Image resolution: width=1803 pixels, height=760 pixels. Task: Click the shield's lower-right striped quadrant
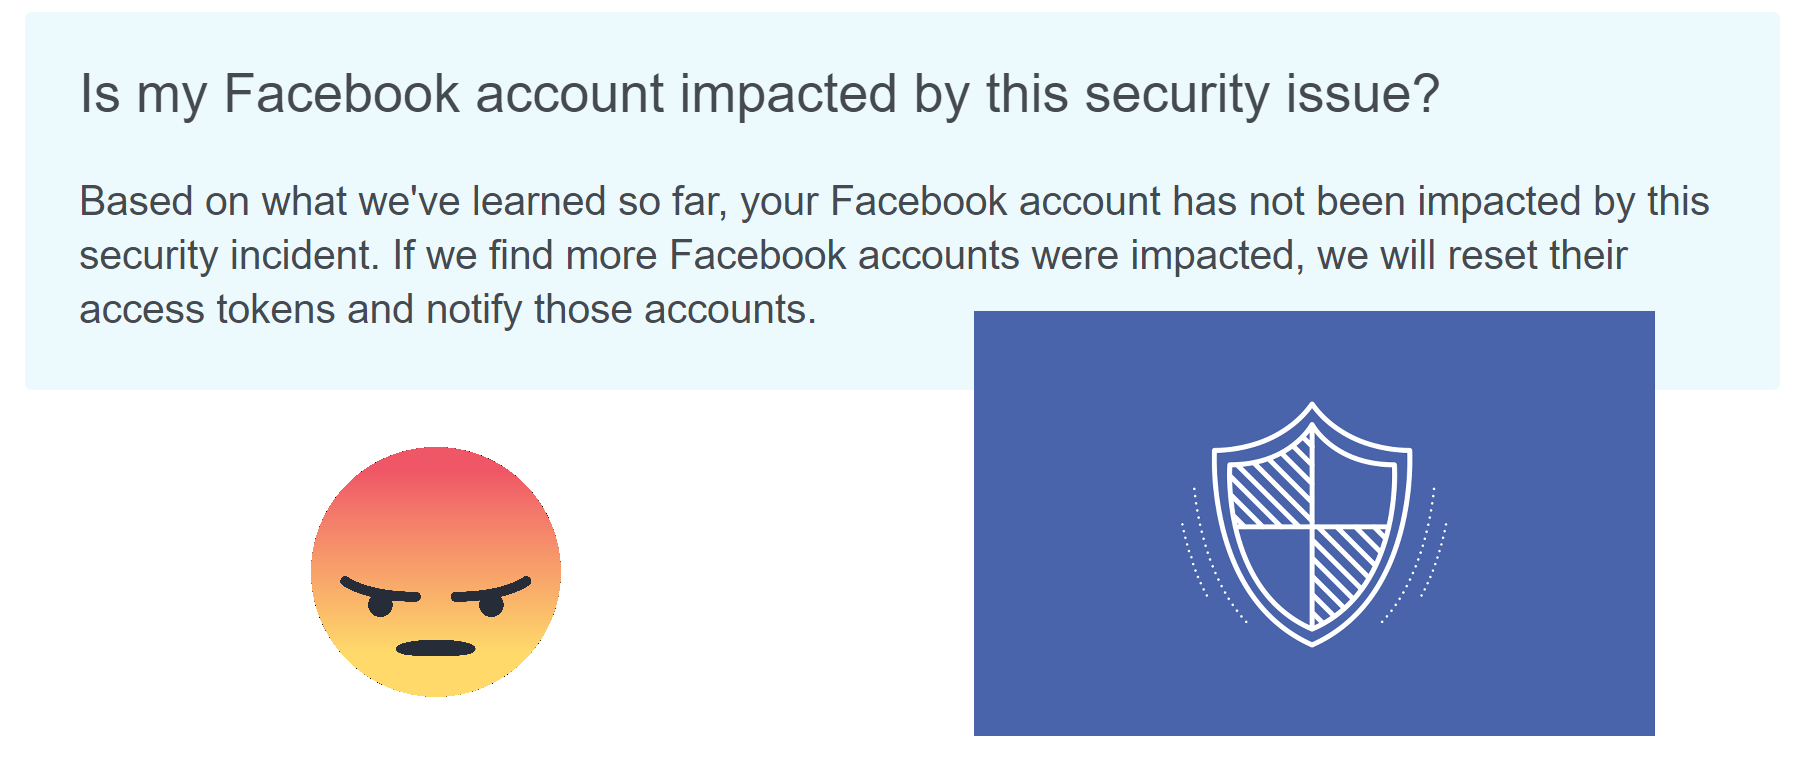(x=1345, y=568)
